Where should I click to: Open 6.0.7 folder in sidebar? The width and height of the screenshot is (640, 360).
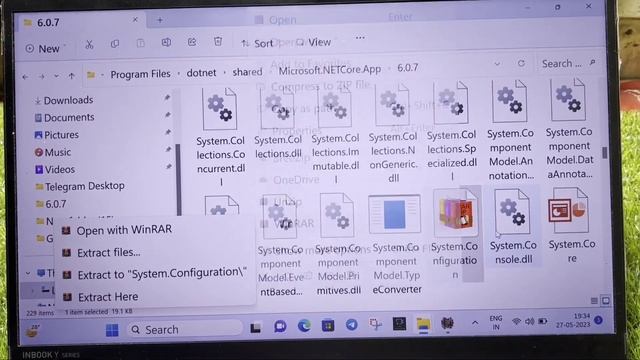(x=51, y=204)
